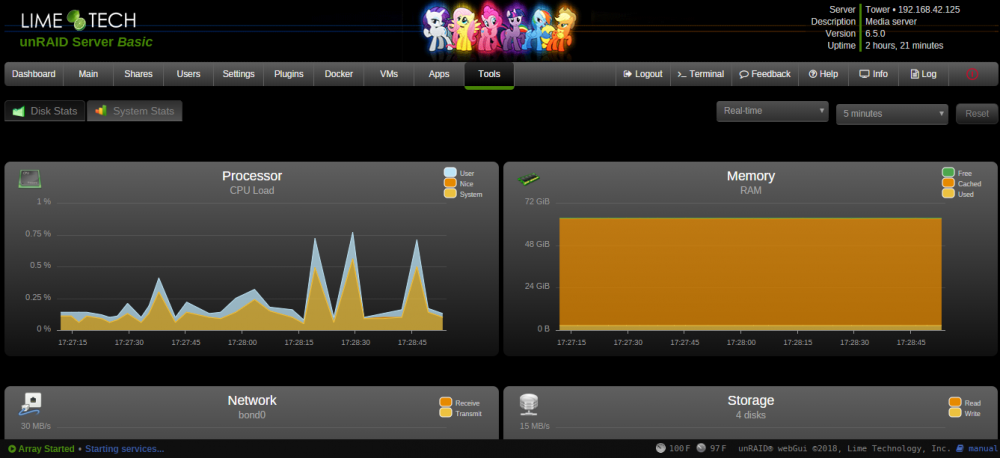Open the Feedback dialog
Screen dimensions: 1000x458
coord(765,74)
